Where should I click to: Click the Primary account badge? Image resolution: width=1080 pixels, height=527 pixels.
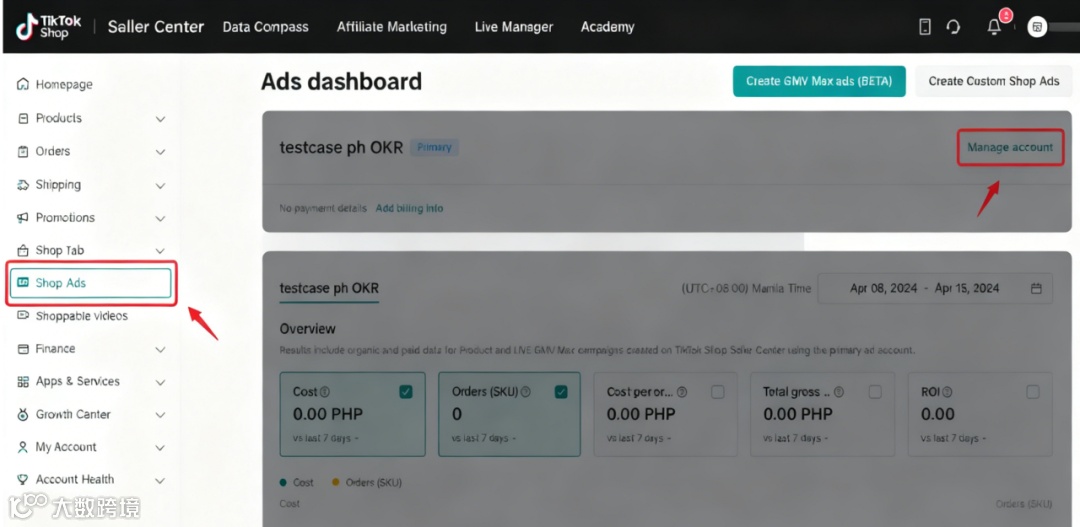[435, 147]
